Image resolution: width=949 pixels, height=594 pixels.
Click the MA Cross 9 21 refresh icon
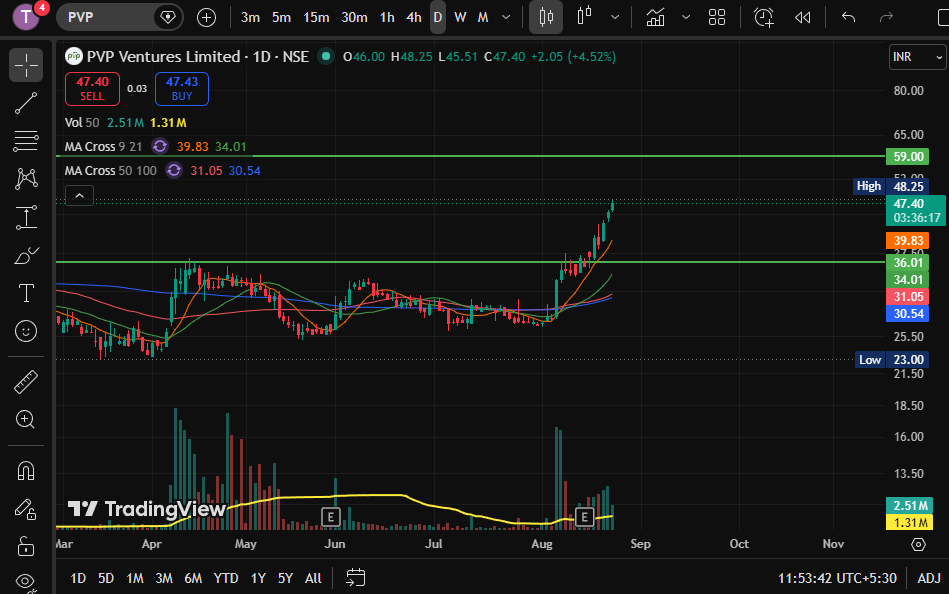160,147
